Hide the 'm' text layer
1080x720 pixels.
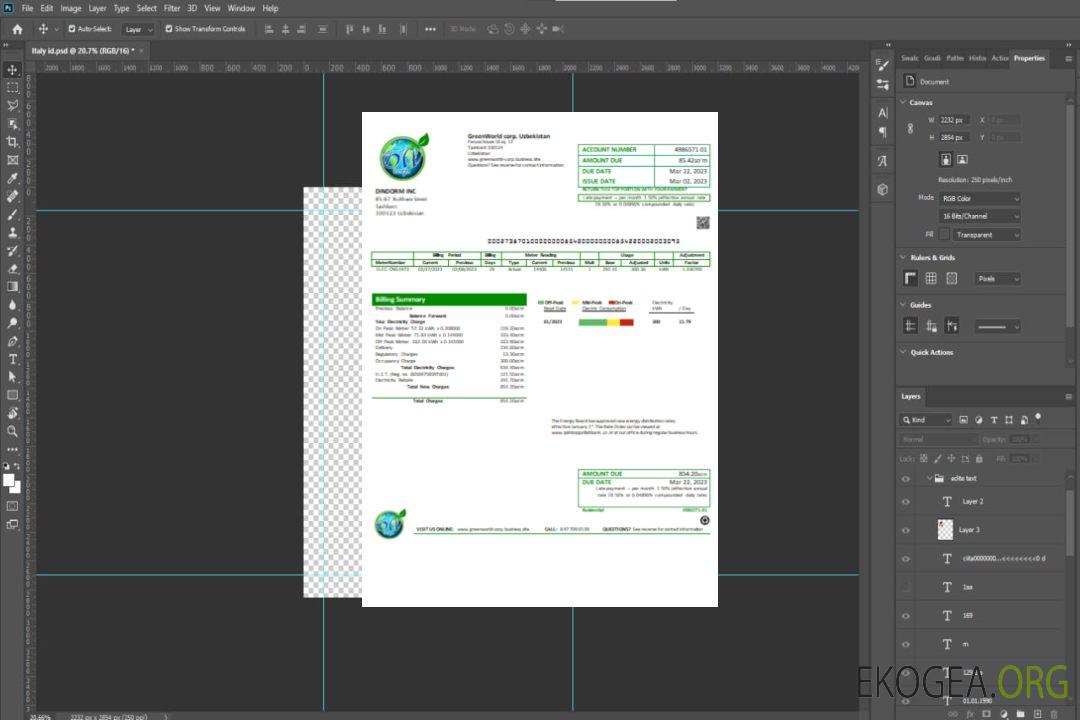[x=906, y=645]
